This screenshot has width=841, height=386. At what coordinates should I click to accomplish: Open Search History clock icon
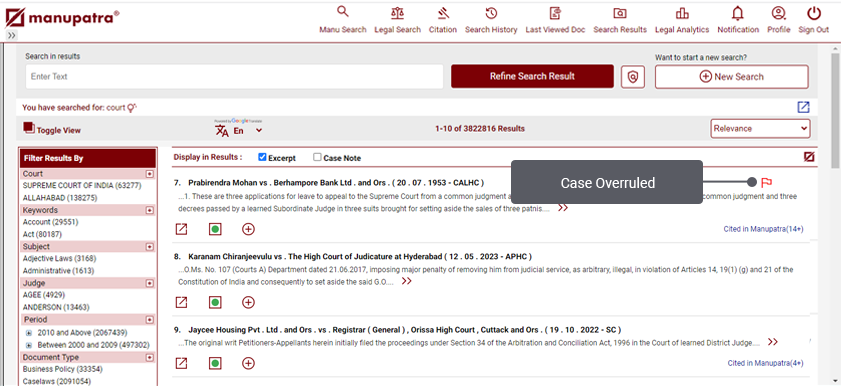tap(491, 13)
